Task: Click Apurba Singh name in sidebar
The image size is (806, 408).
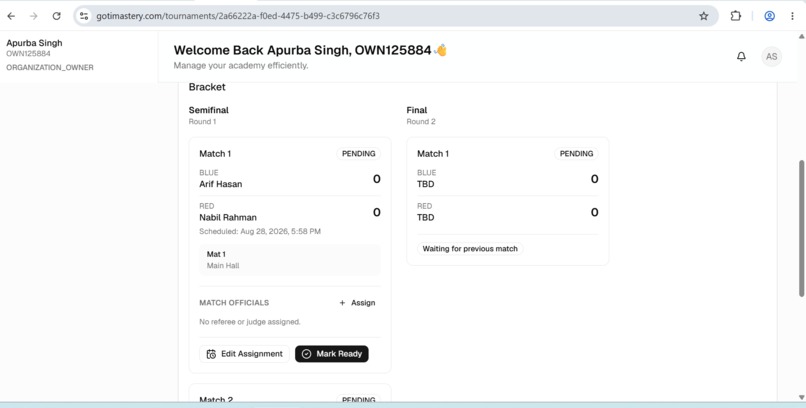Action: (x=34, y=43)
